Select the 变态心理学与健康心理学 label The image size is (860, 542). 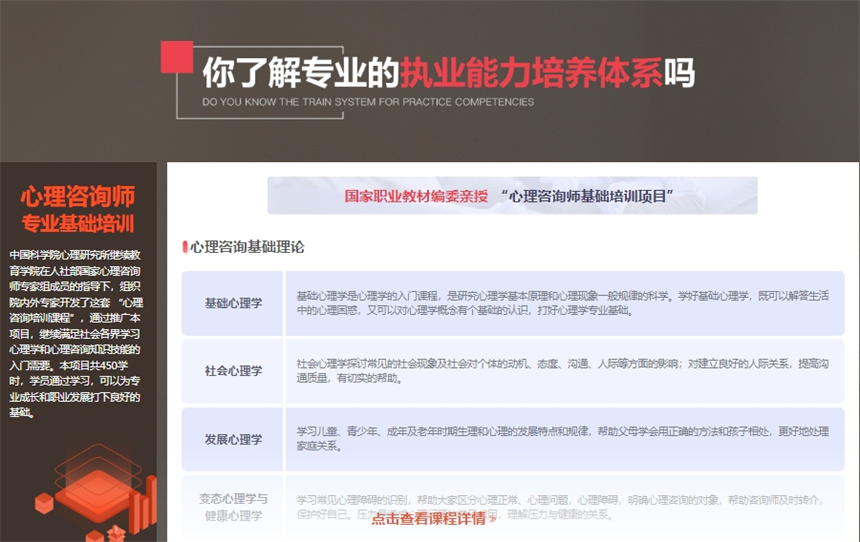pyautogui.click(x=233, y=507)
